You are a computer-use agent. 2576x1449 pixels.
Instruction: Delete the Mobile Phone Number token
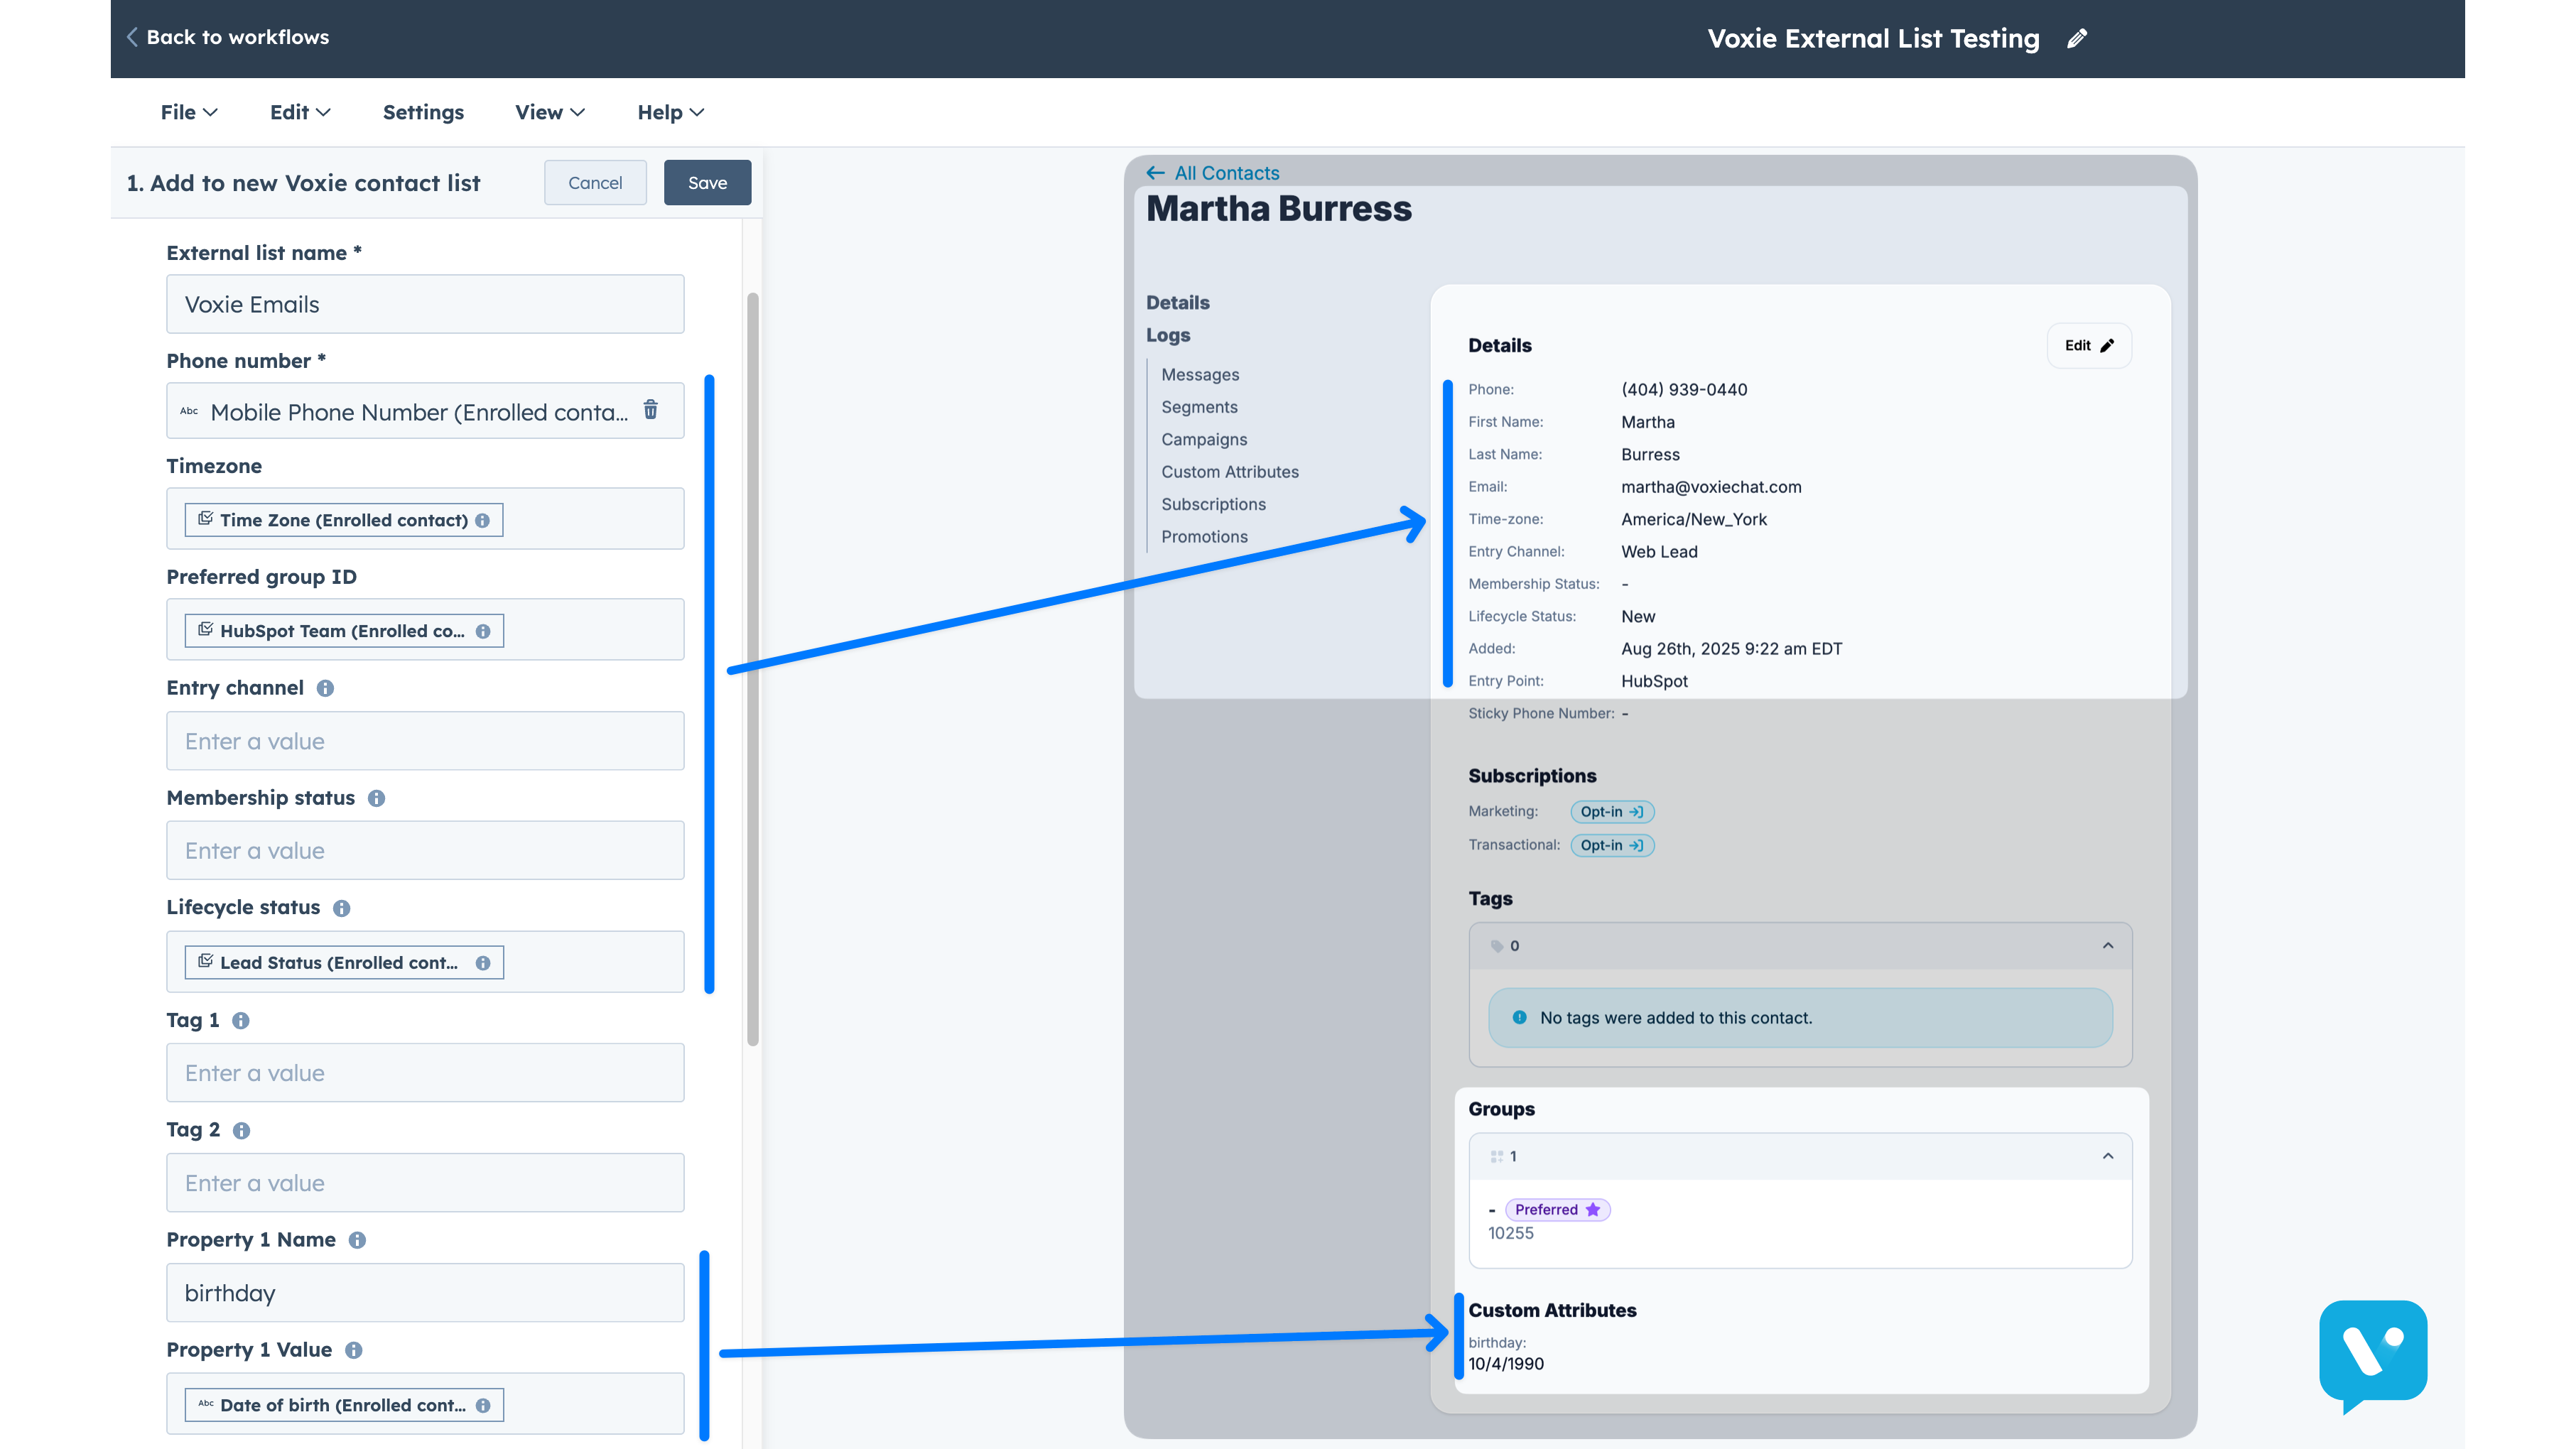tap(651, 410)
